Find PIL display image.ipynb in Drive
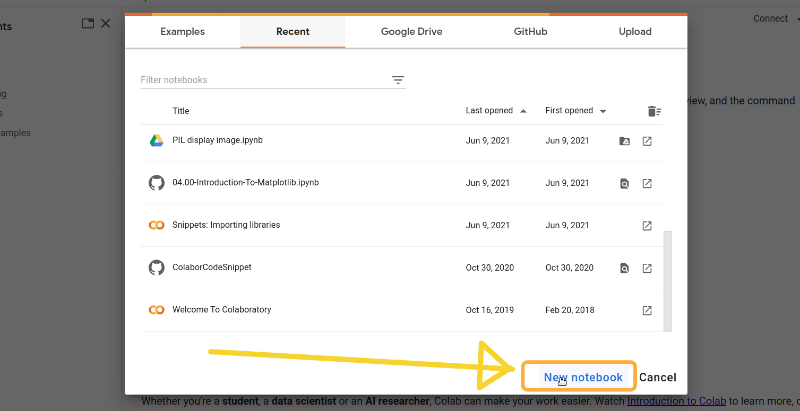 (624, 141)
